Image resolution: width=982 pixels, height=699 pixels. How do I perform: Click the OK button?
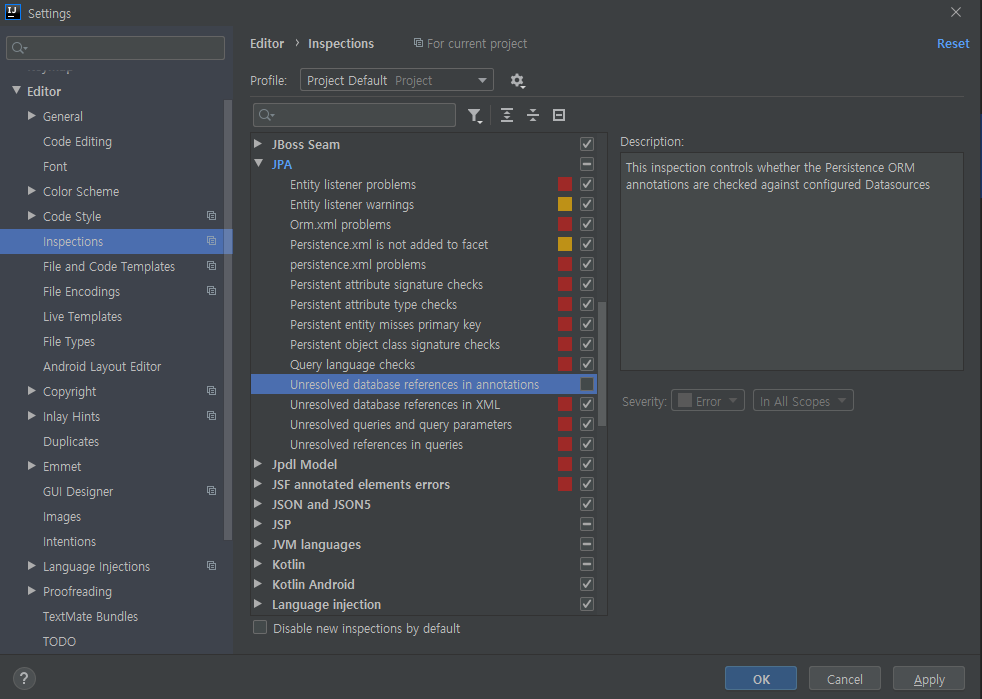(x=761, y=679)
